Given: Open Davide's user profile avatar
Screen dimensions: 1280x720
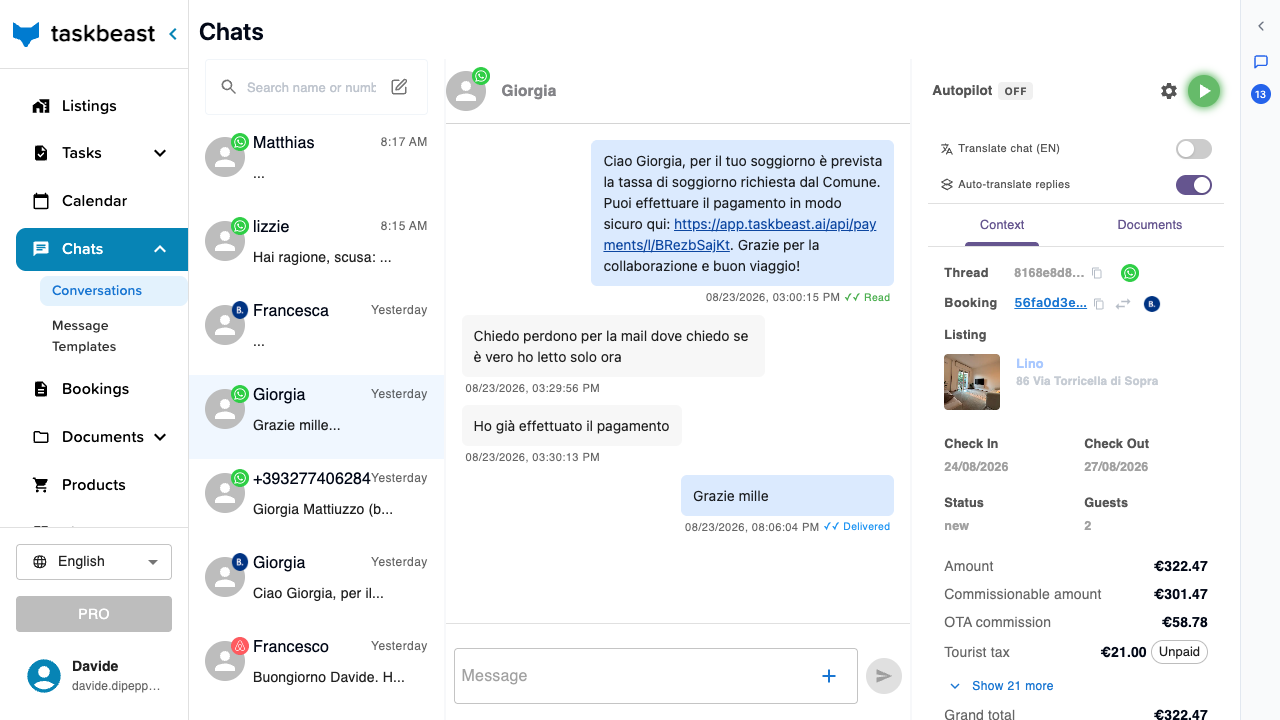Looking at the screenshot, I should pos(44,676).
